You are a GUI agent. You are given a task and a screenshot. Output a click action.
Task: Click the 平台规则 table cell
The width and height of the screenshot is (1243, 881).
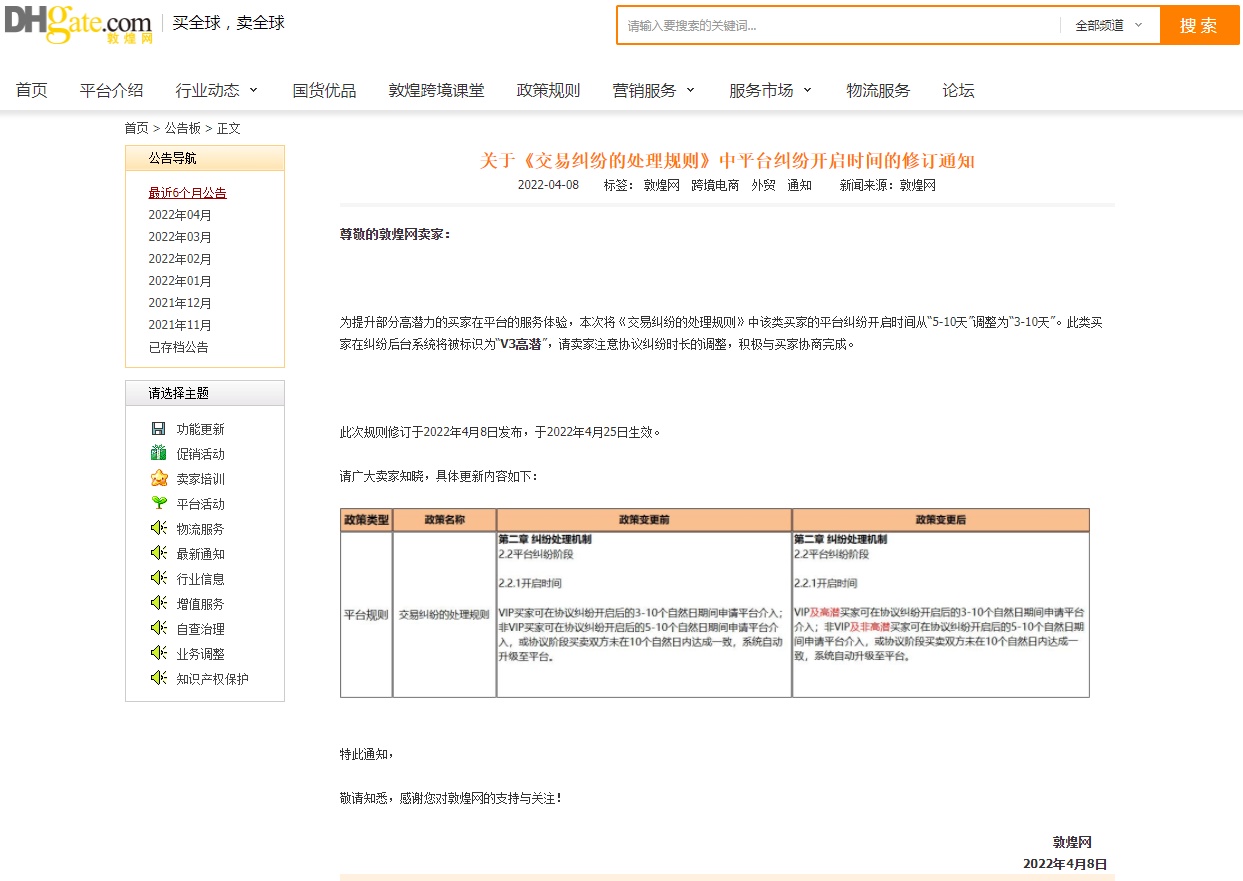(366, 615)
